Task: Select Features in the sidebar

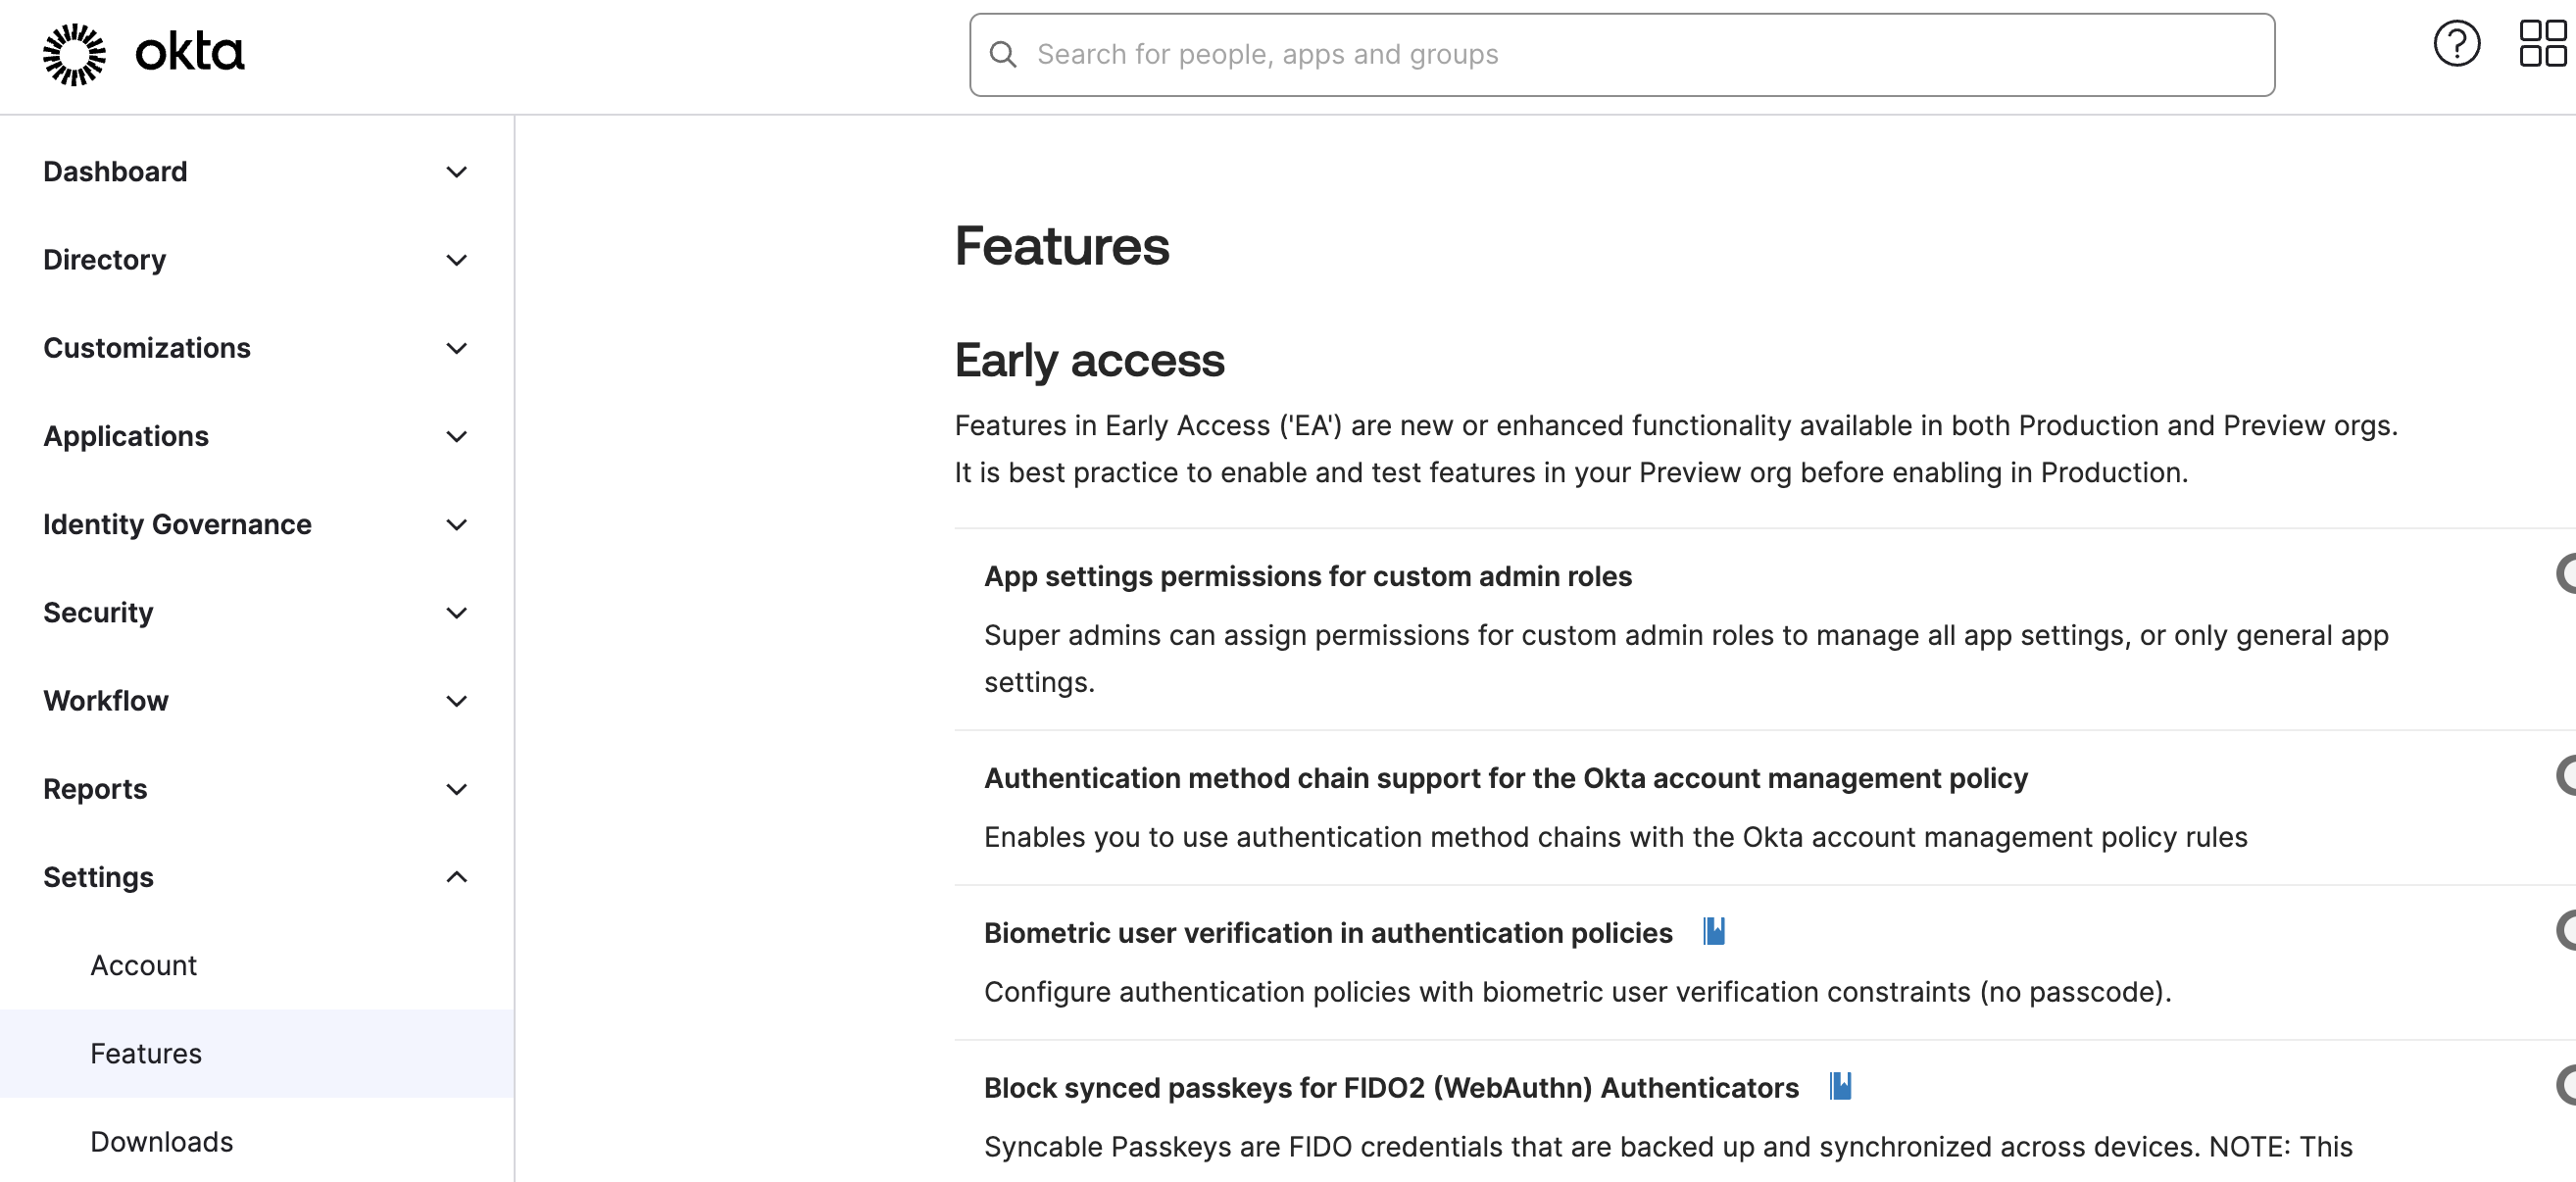Action: [x=146, y=1053]
